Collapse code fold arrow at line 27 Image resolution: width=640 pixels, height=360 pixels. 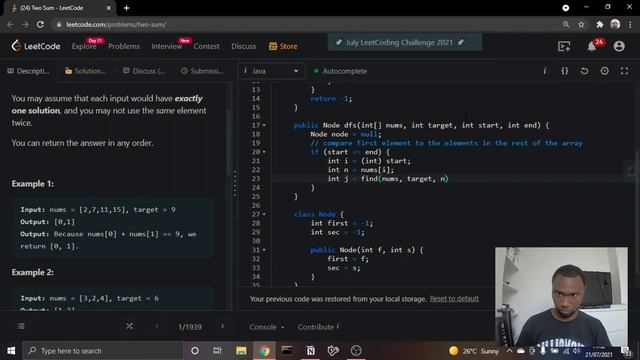pos(264,214)
